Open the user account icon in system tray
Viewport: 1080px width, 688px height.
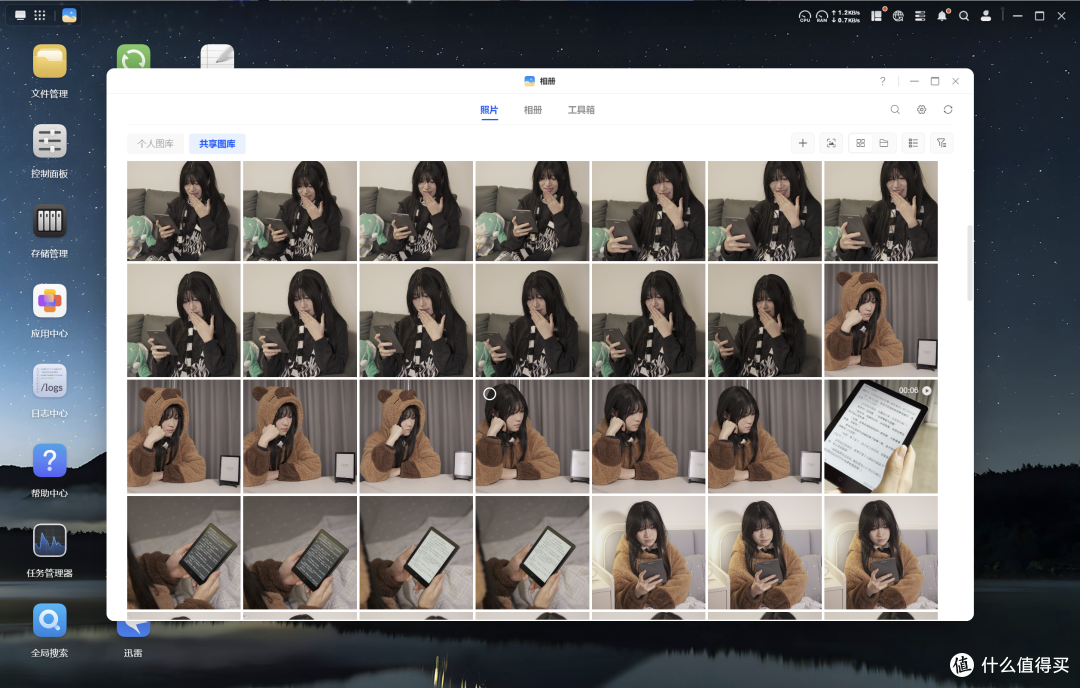tap(986, 16)
